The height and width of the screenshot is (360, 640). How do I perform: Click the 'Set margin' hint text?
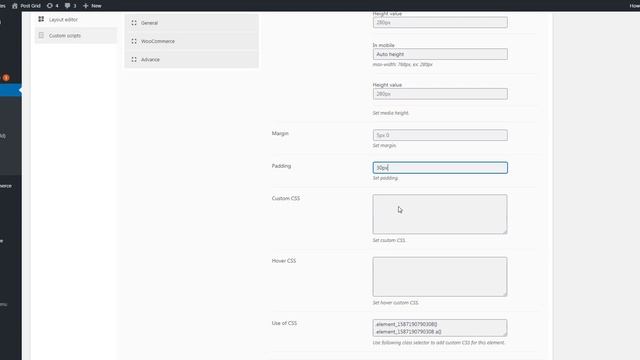[x=384, y=146]
